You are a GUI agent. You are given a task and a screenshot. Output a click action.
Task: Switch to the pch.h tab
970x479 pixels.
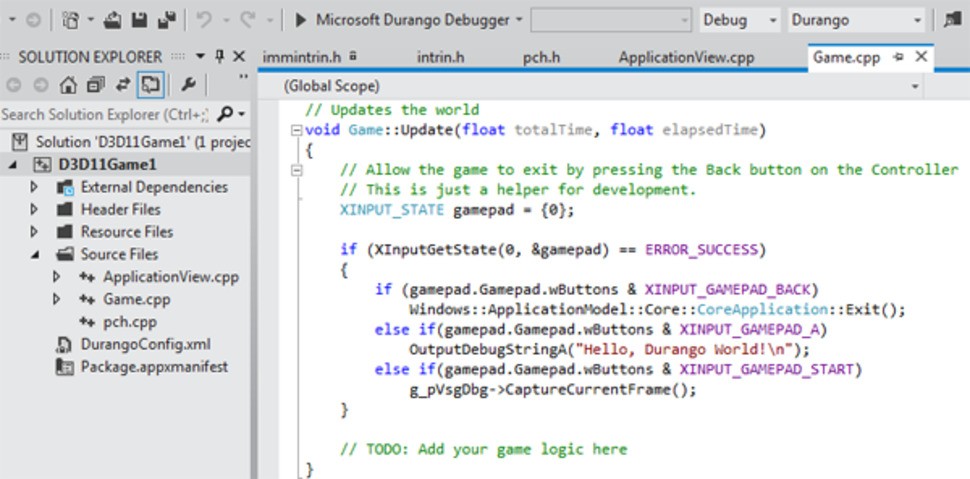pos(541,57)
